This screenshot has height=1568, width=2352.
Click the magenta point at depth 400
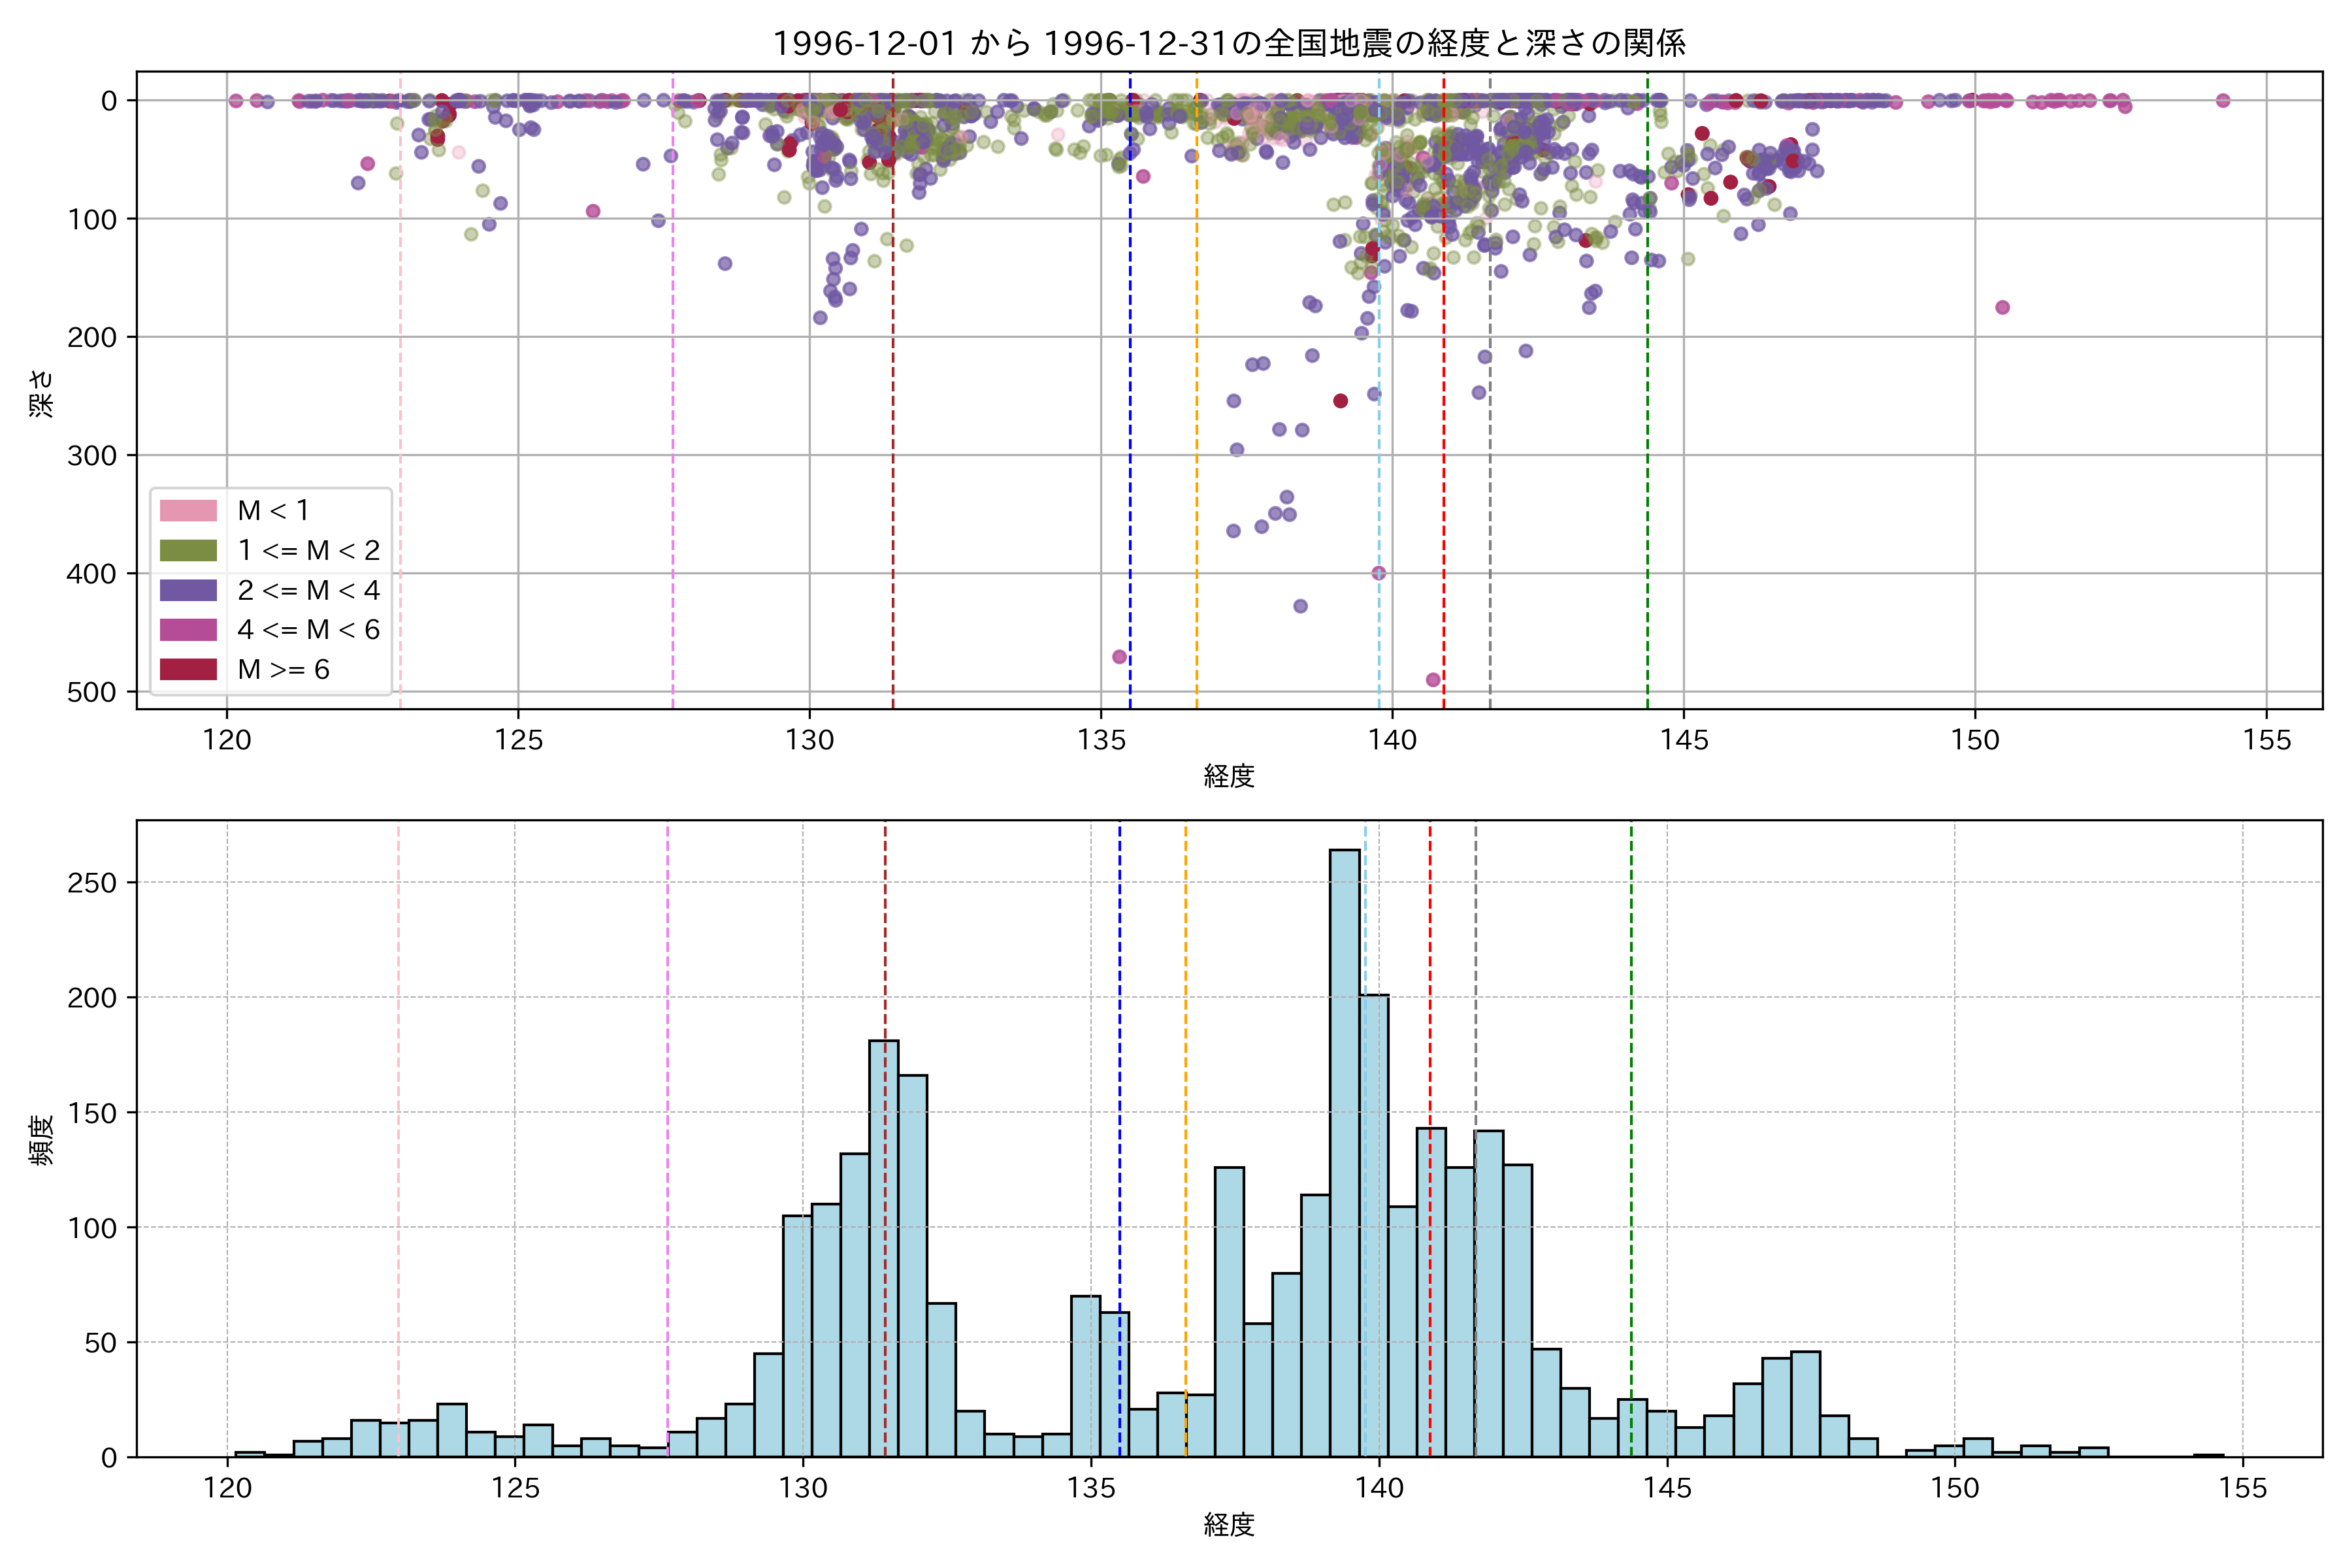(x=1378, y=573)
